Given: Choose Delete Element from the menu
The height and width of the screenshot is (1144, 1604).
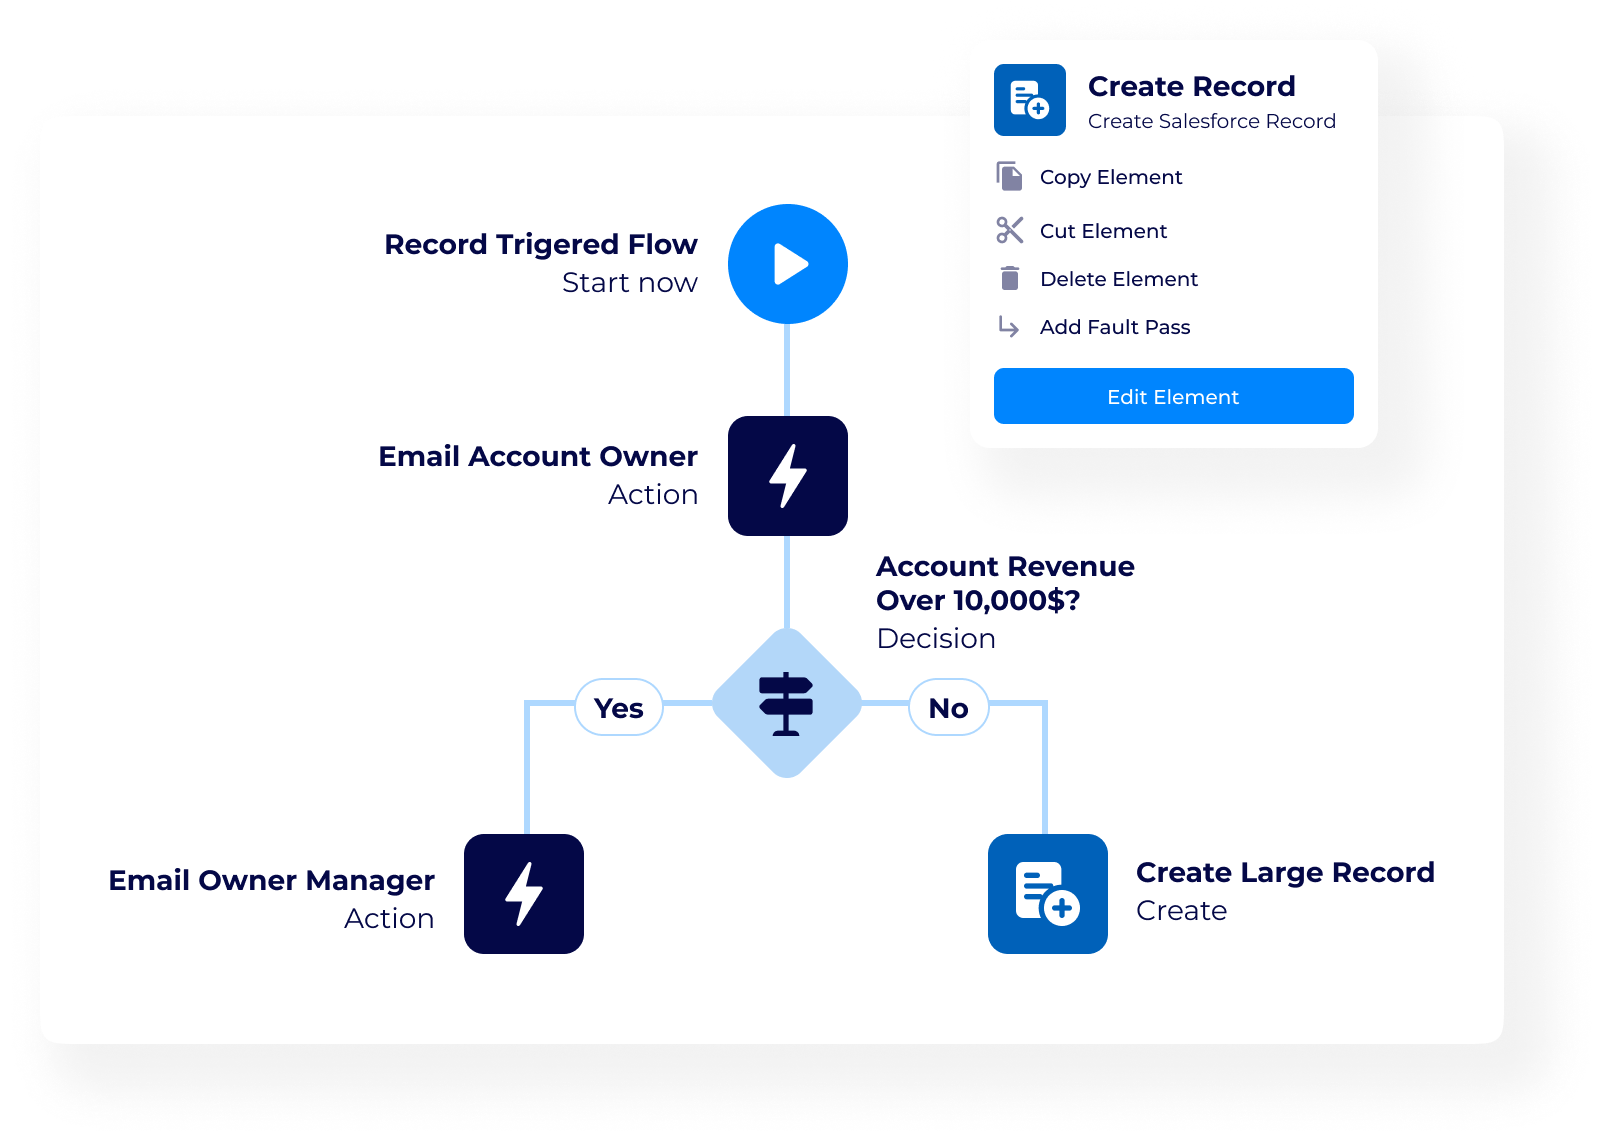Looking at the screenshot, I should (x=1118, y=279).
